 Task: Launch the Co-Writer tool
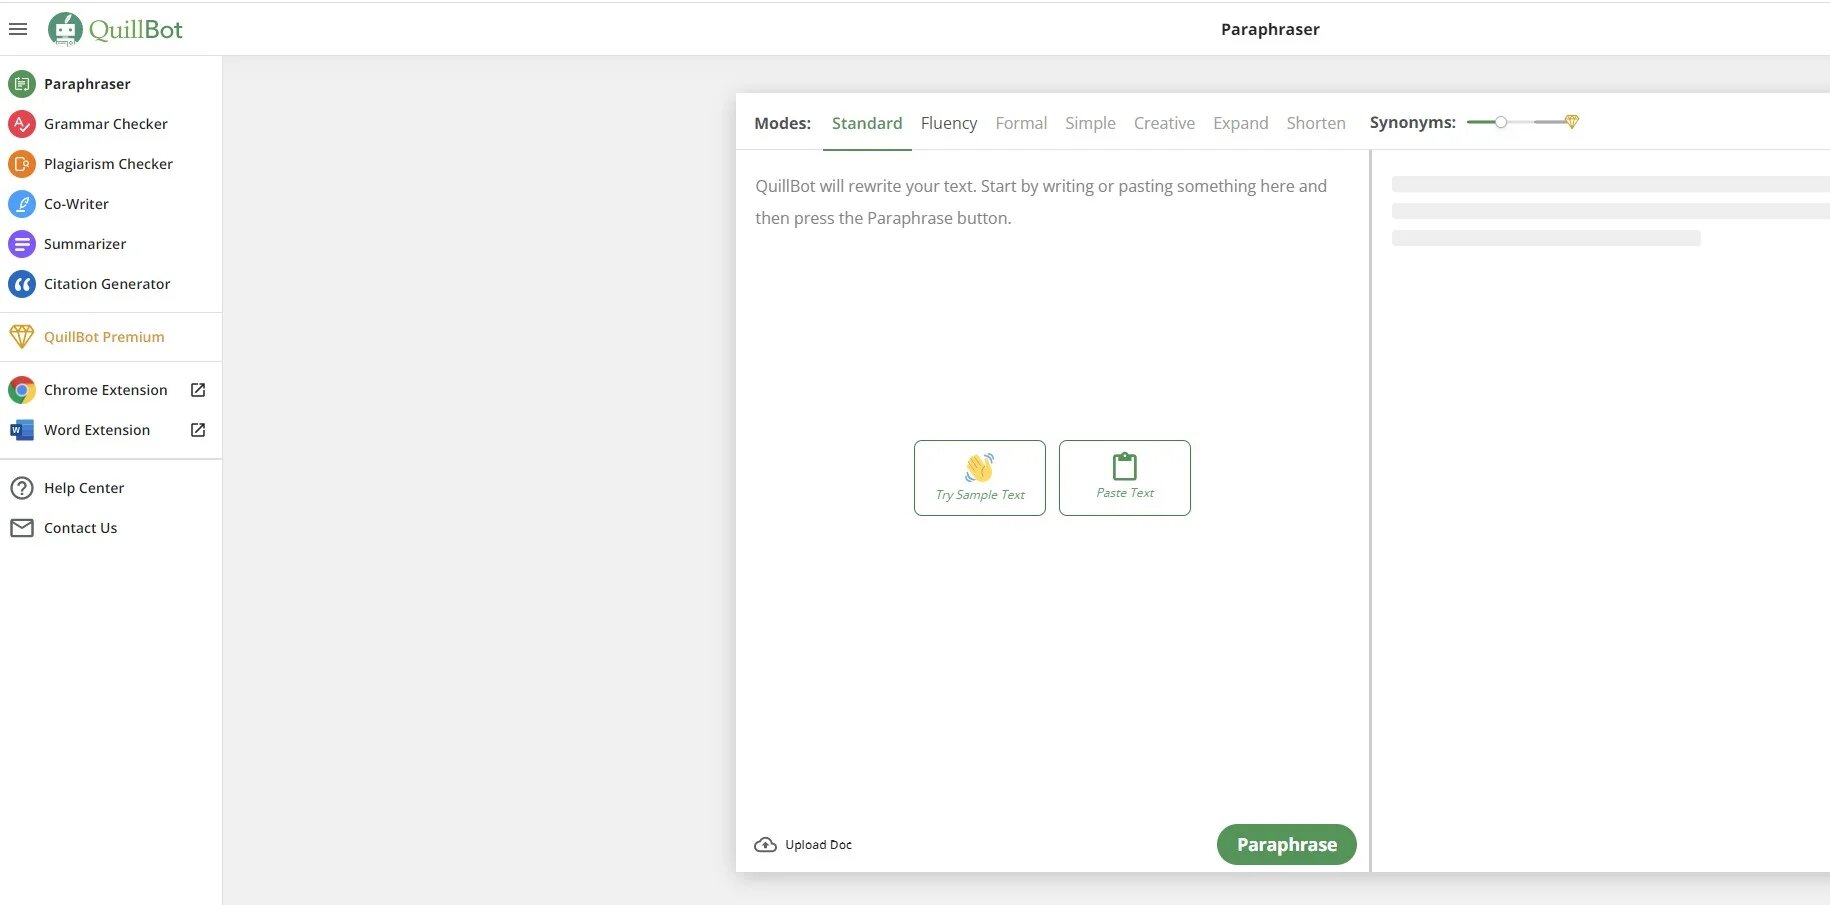(x=76, y=204)
